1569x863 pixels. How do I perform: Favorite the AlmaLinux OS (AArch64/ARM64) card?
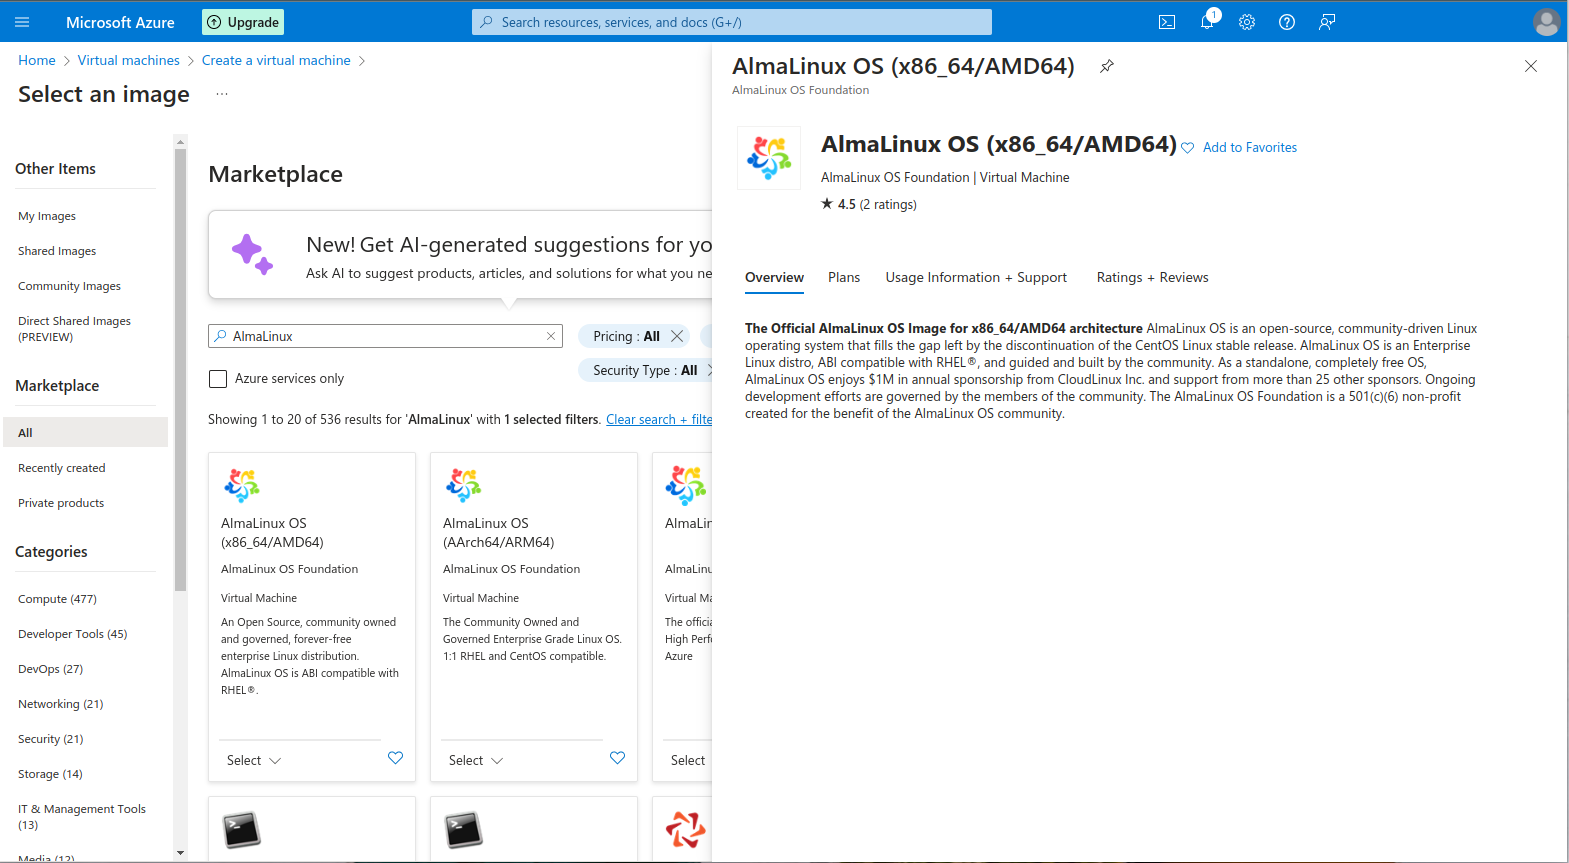click(x=617, y=758)
